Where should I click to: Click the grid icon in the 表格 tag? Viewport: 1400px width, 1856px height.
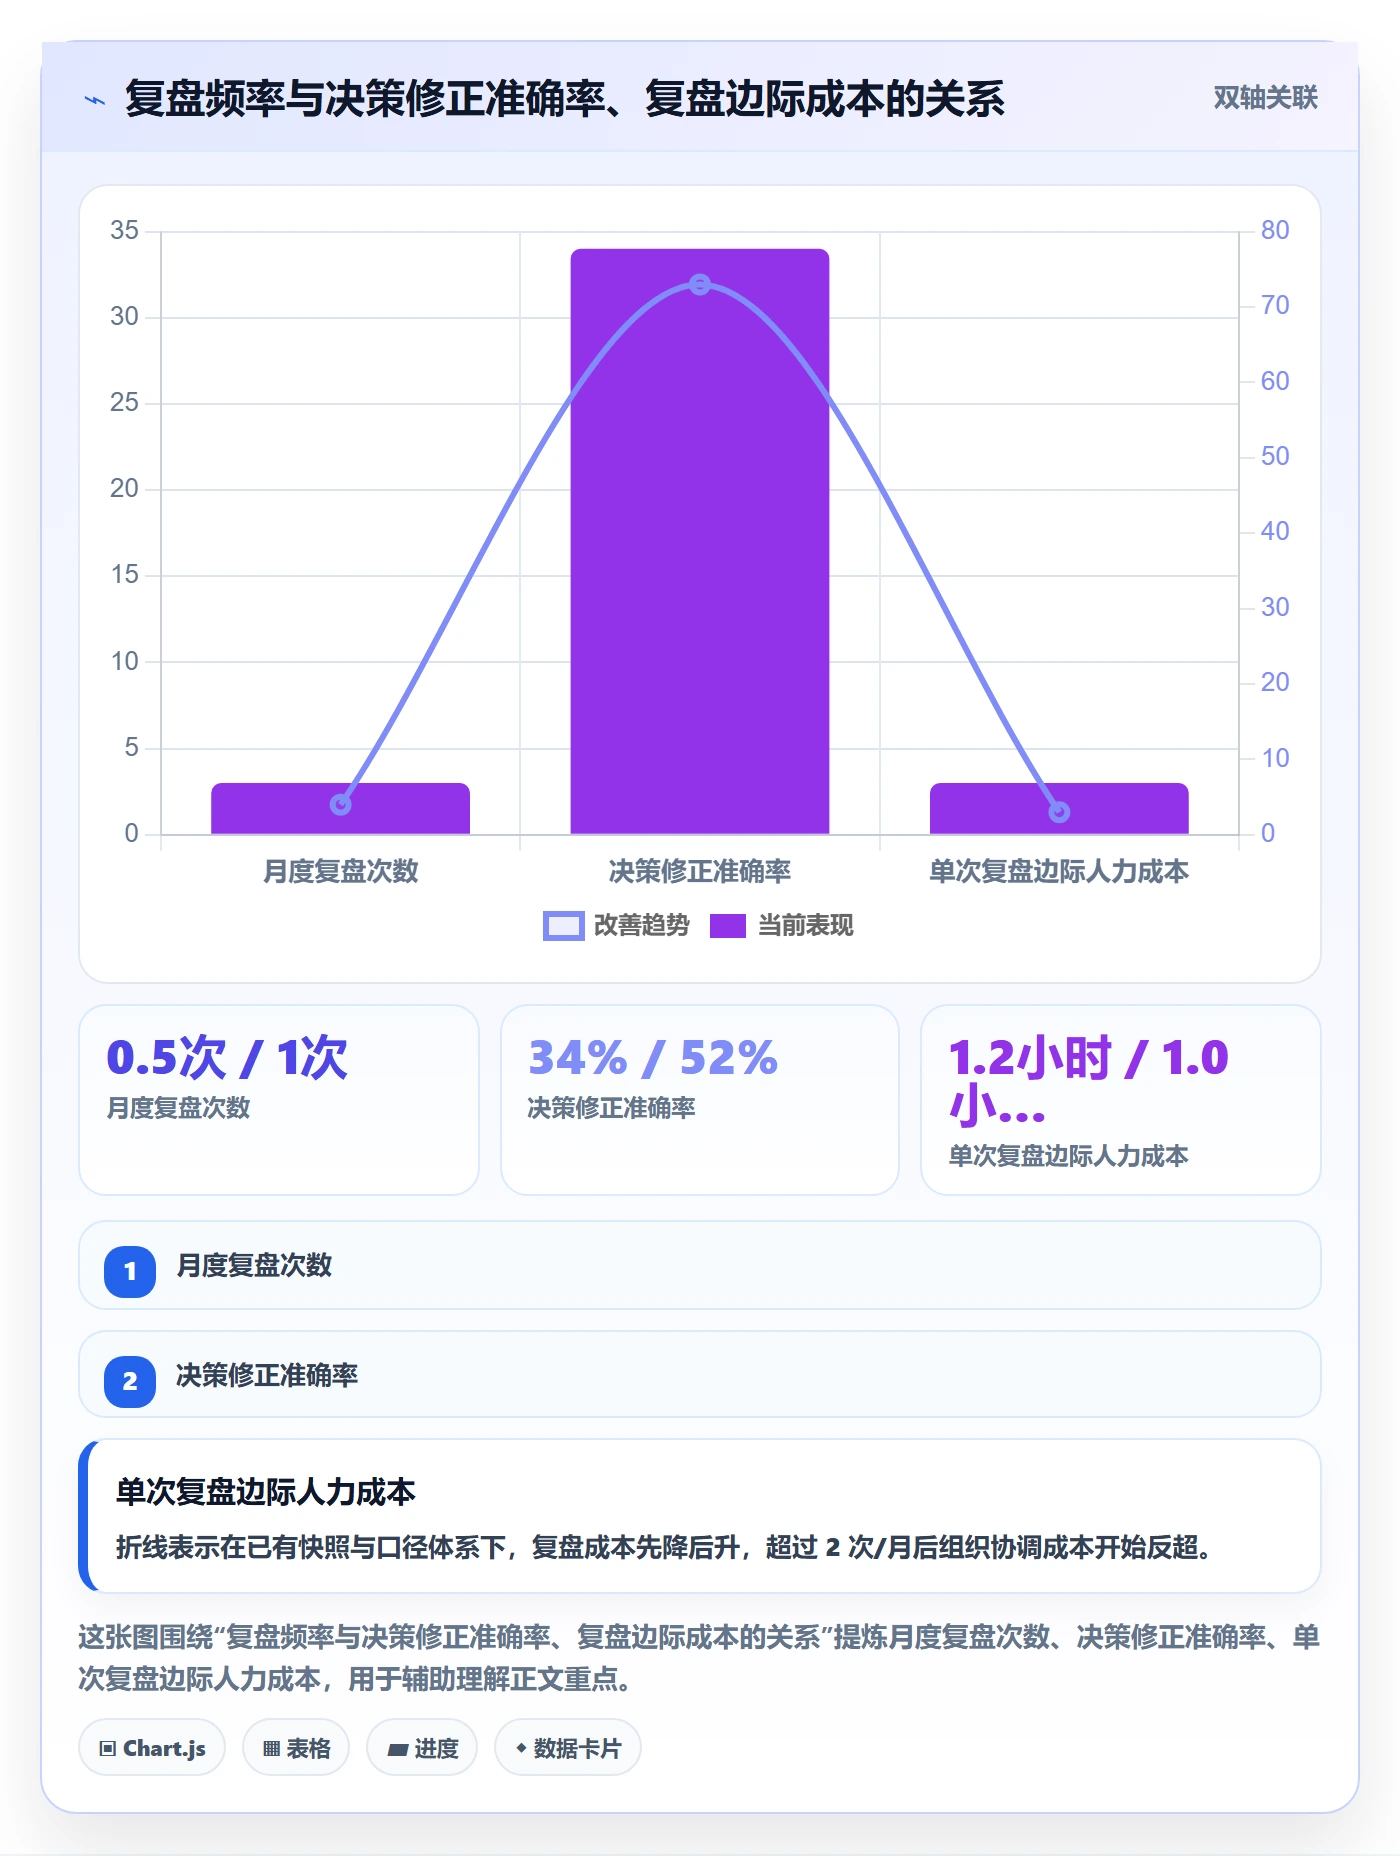pyautogui.click(x=271, y=1748)
